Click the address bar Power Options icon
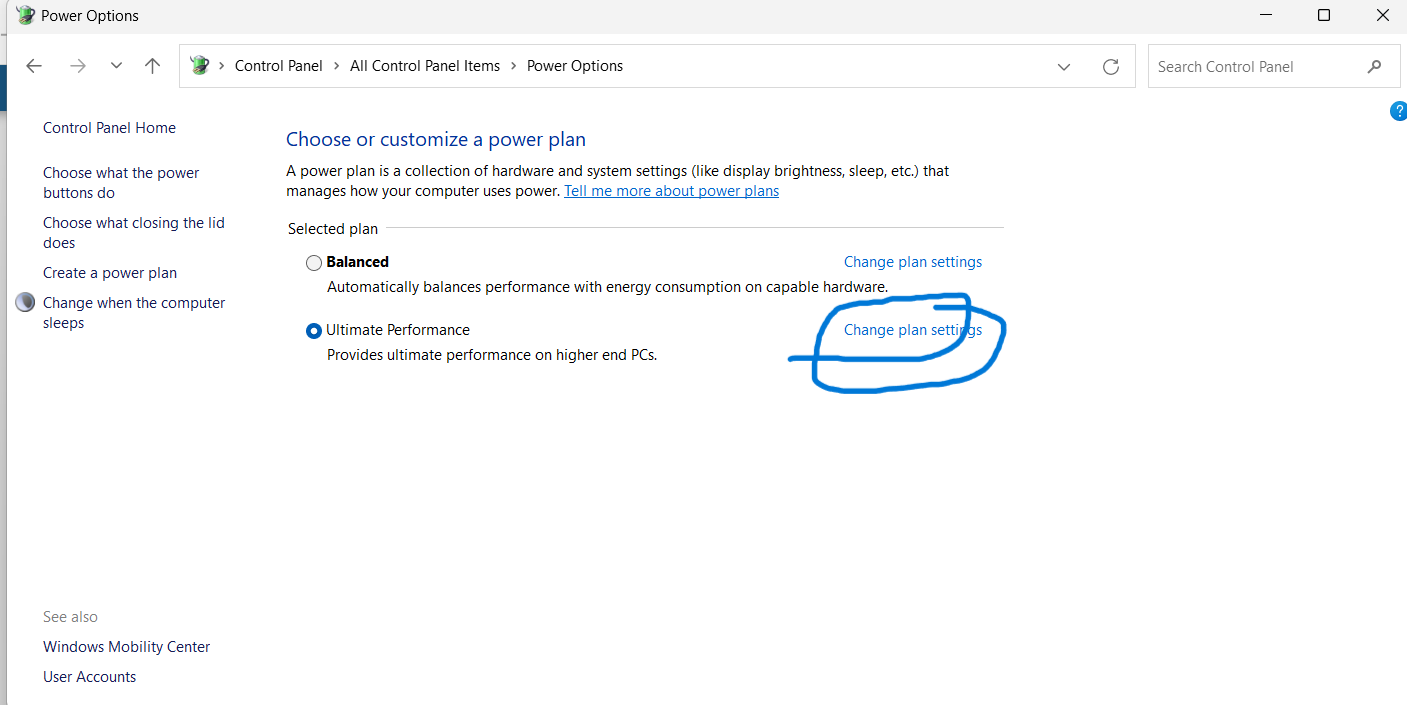 [200, 66]
